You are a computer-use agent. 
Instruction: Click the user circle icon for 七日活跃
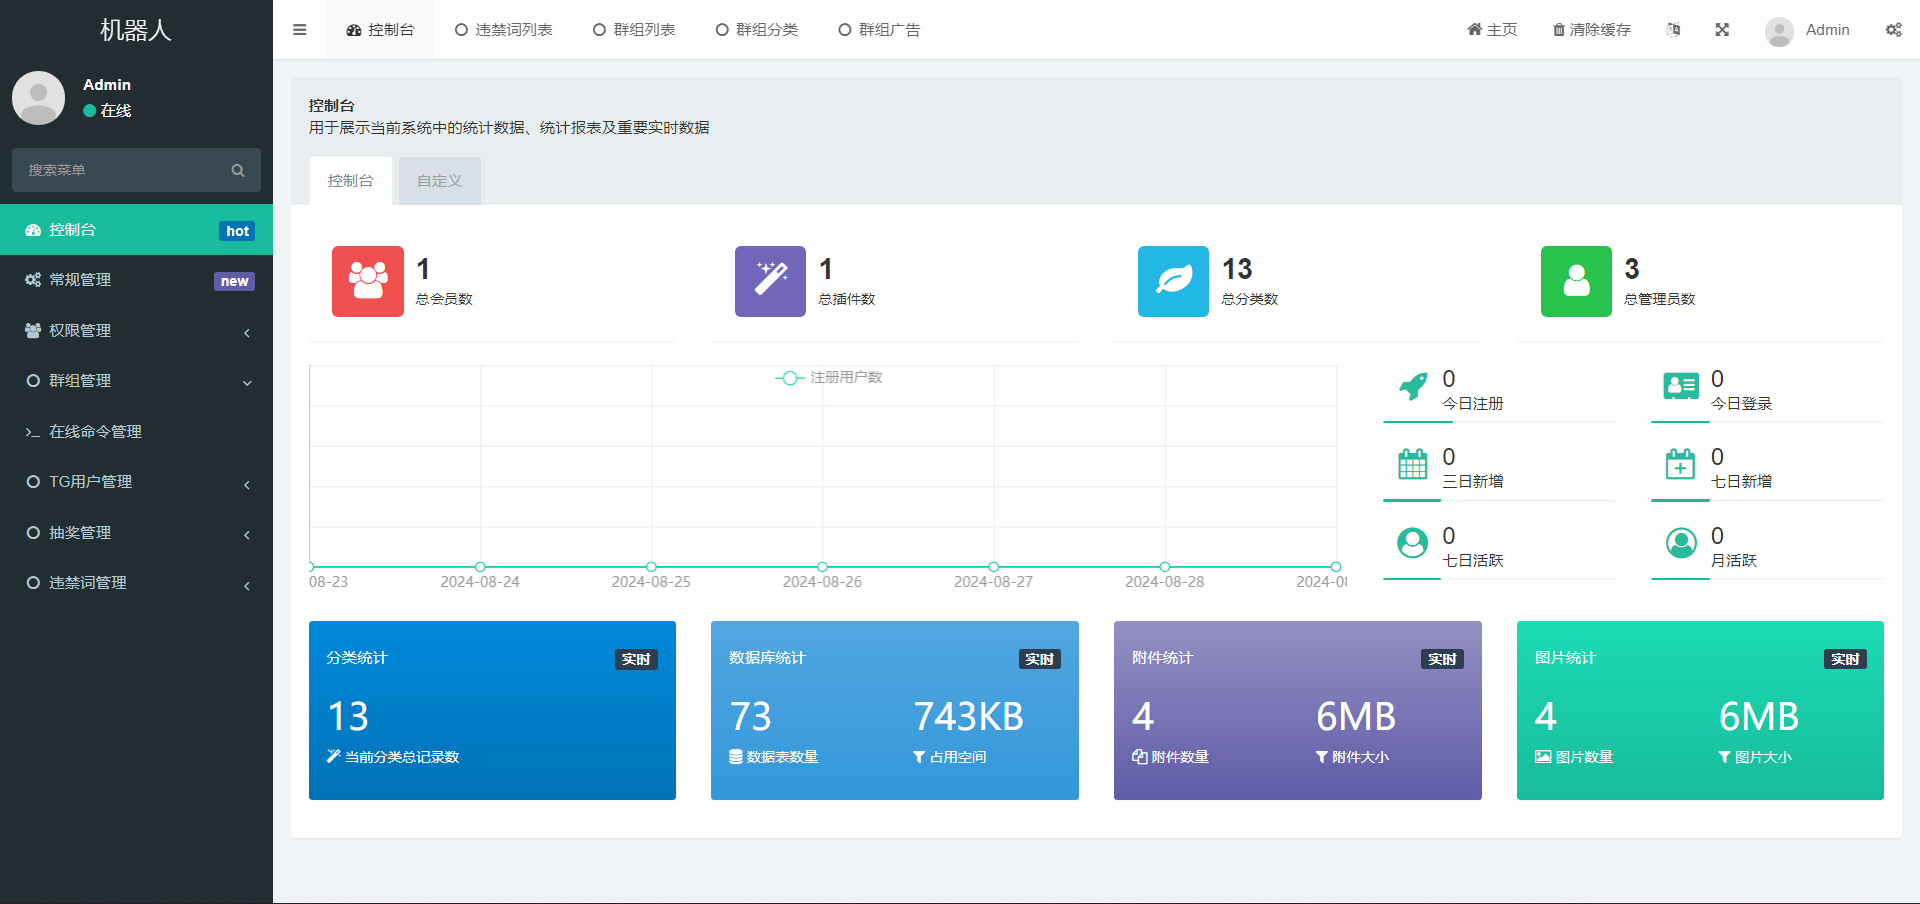tap(1413, 543)
